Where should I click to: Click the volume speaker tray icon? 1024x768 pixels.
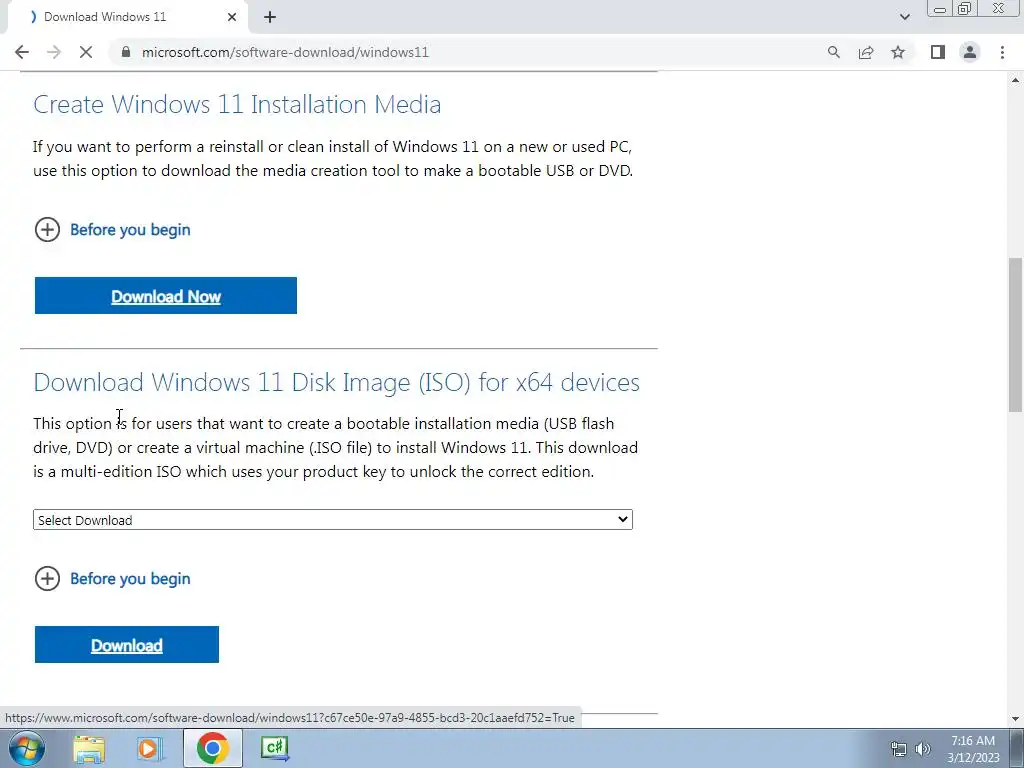[x=923, y=749]
